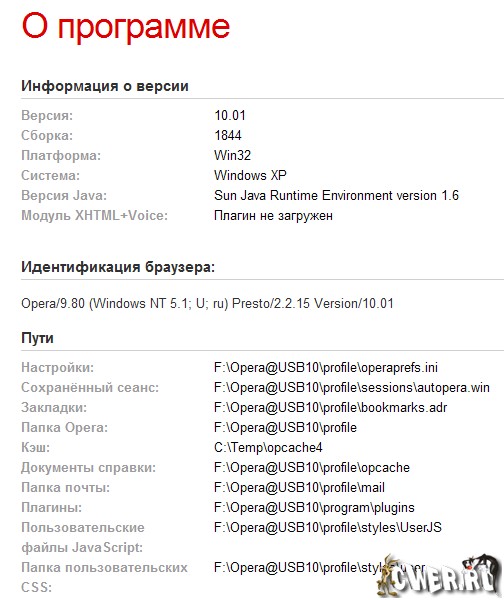Click the 'О программе' page title
The height and width of the screenshot is (600, 504).
point(126,26)
